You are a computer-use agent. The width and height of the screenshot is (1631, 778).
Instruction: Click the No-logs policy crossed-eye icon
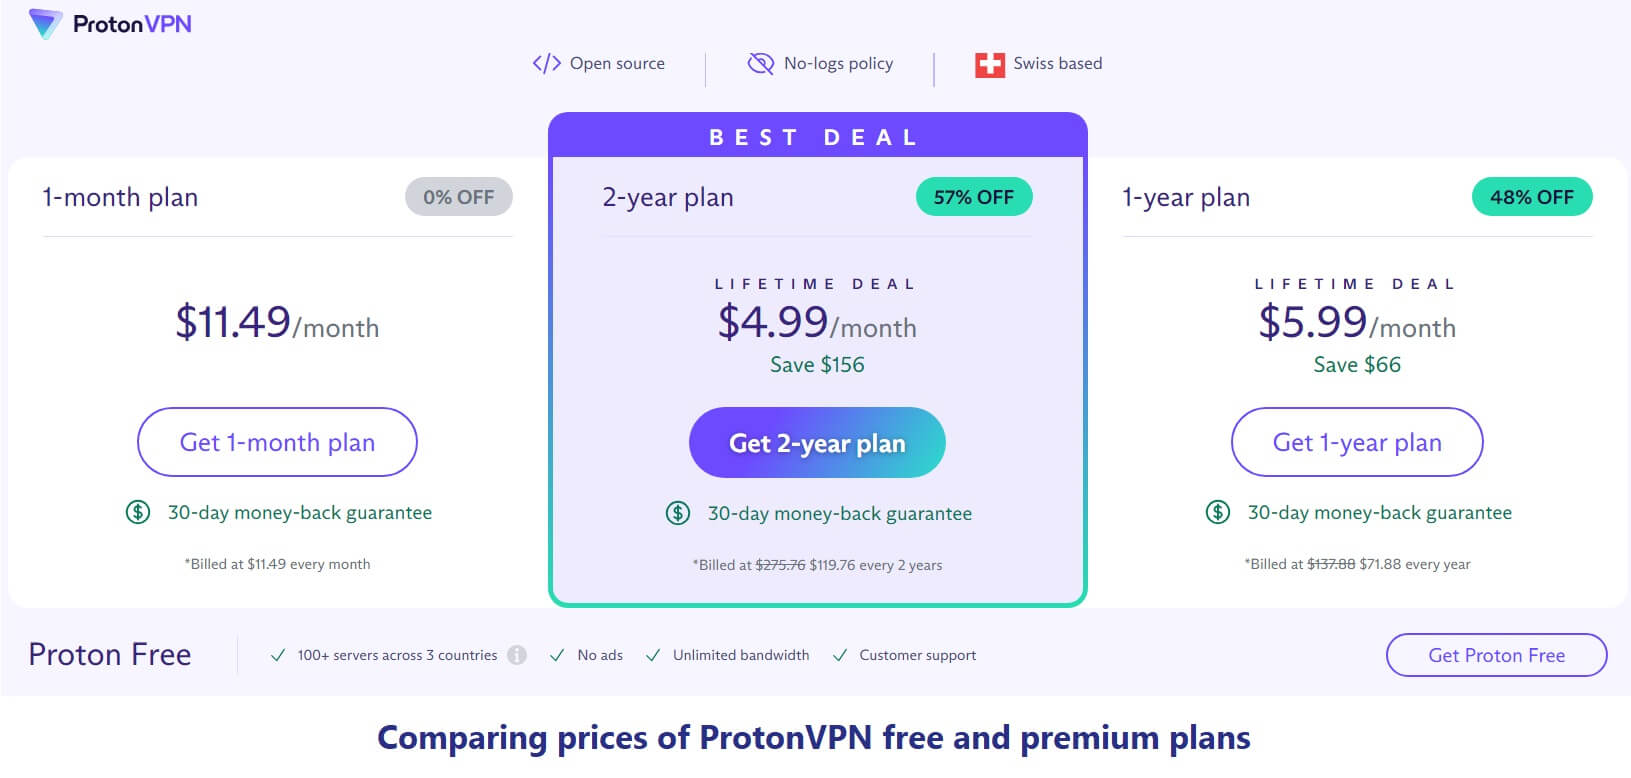[761, 64]
